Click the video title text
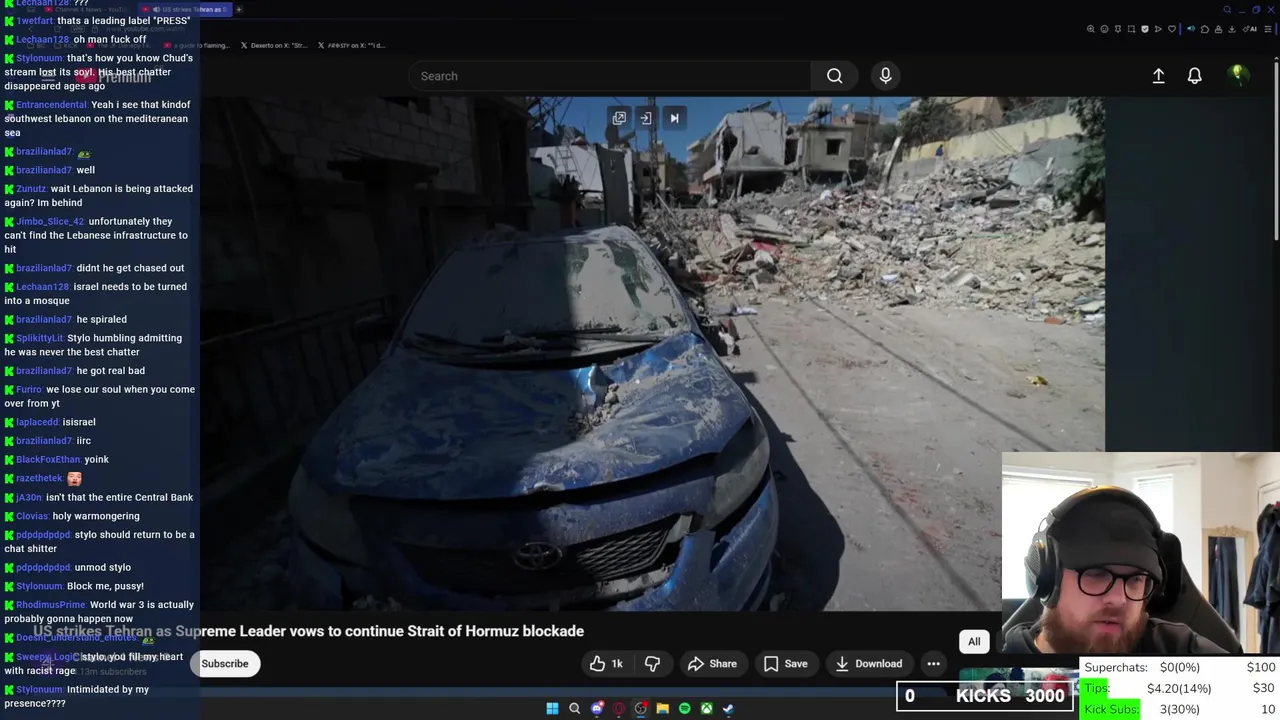The width and height of the screenshot is (1280, 720). tap(308, 631)
